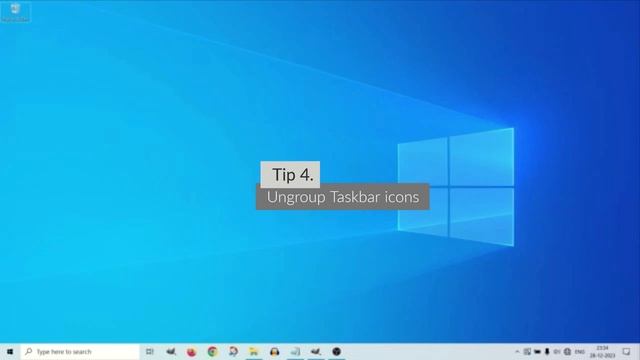Show hidden system tray icons
640x360 pixels.
point(517,351)
